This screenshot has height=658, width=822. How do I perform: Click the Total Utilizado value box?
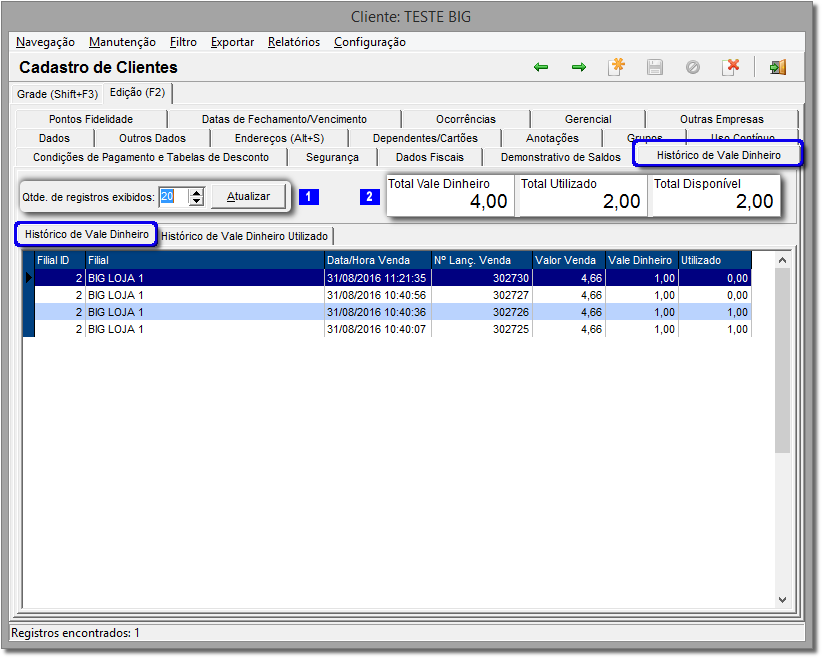[x=581, y=195]
